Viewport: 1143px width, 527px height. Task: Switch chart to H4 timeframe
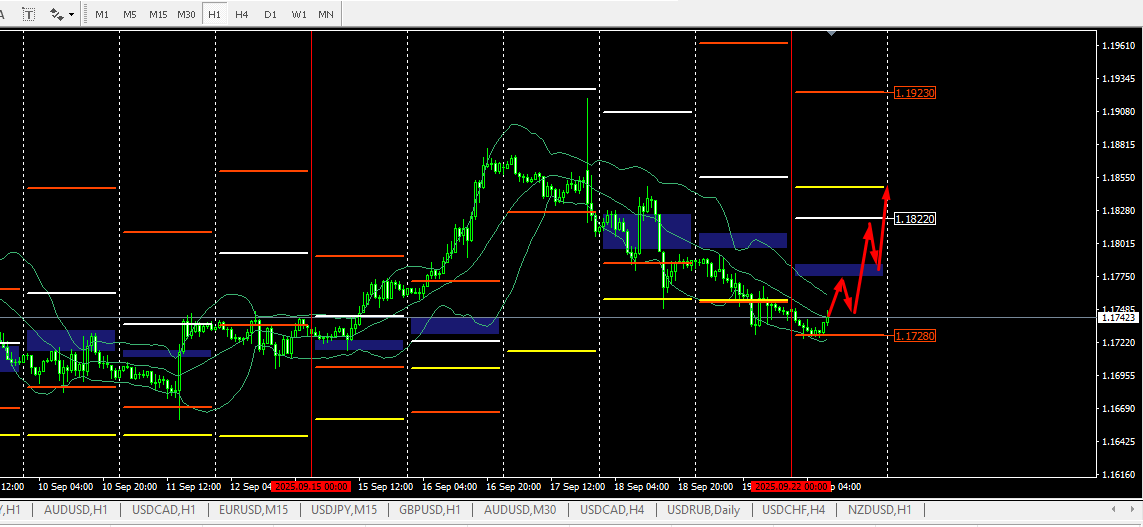[242, 14]
